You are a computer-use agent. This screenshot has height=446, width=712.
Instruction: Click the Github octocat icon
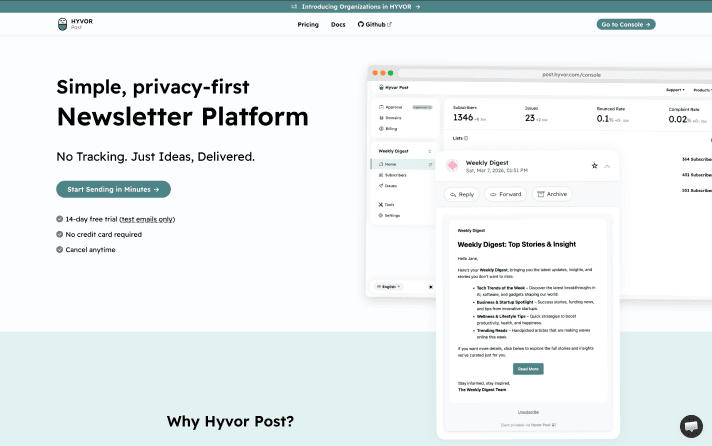[361, 25]
